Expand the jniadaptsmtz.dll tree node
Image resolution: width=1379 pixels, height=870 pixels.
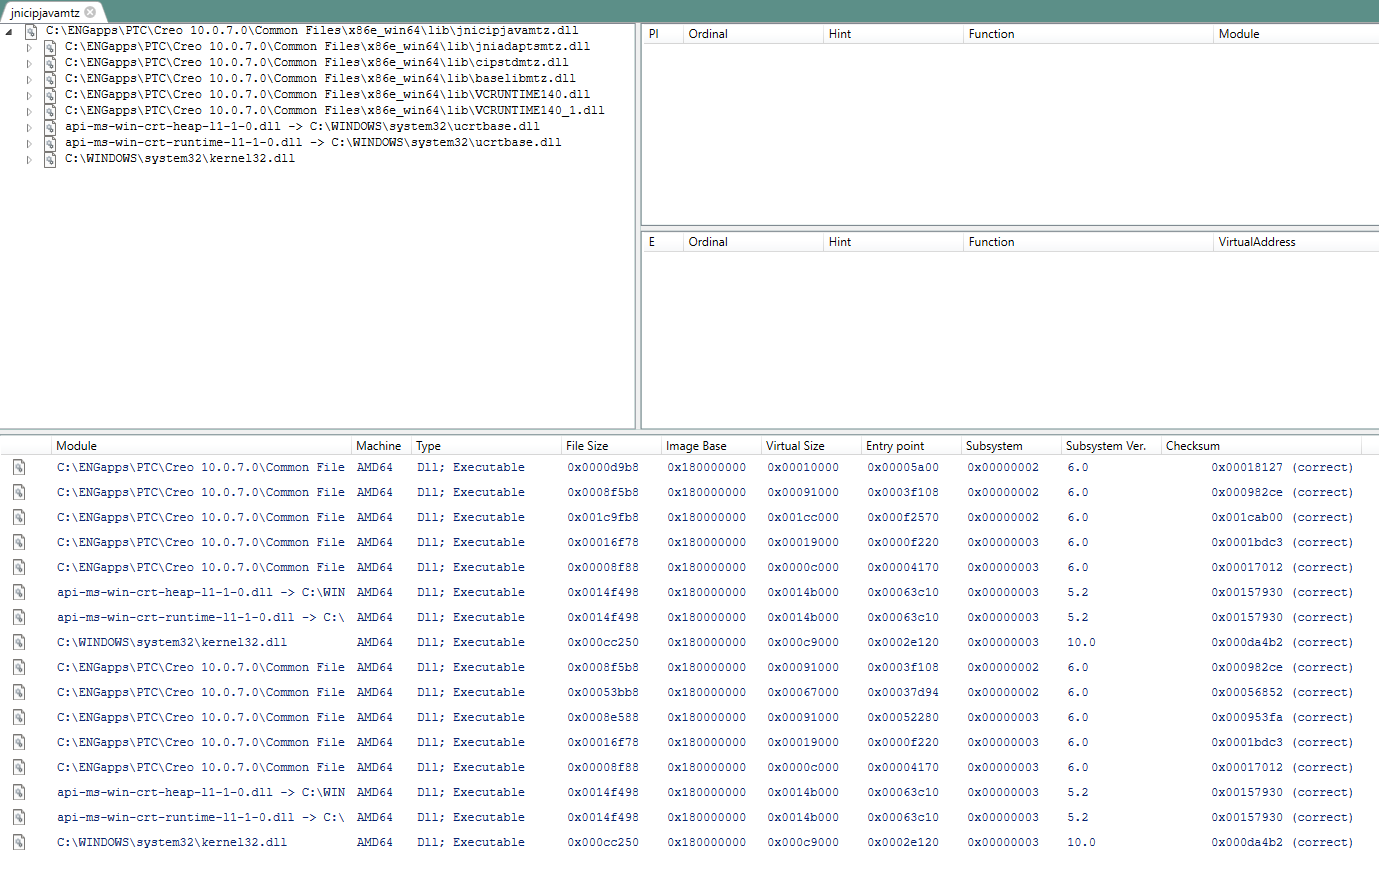coord(29,47)
